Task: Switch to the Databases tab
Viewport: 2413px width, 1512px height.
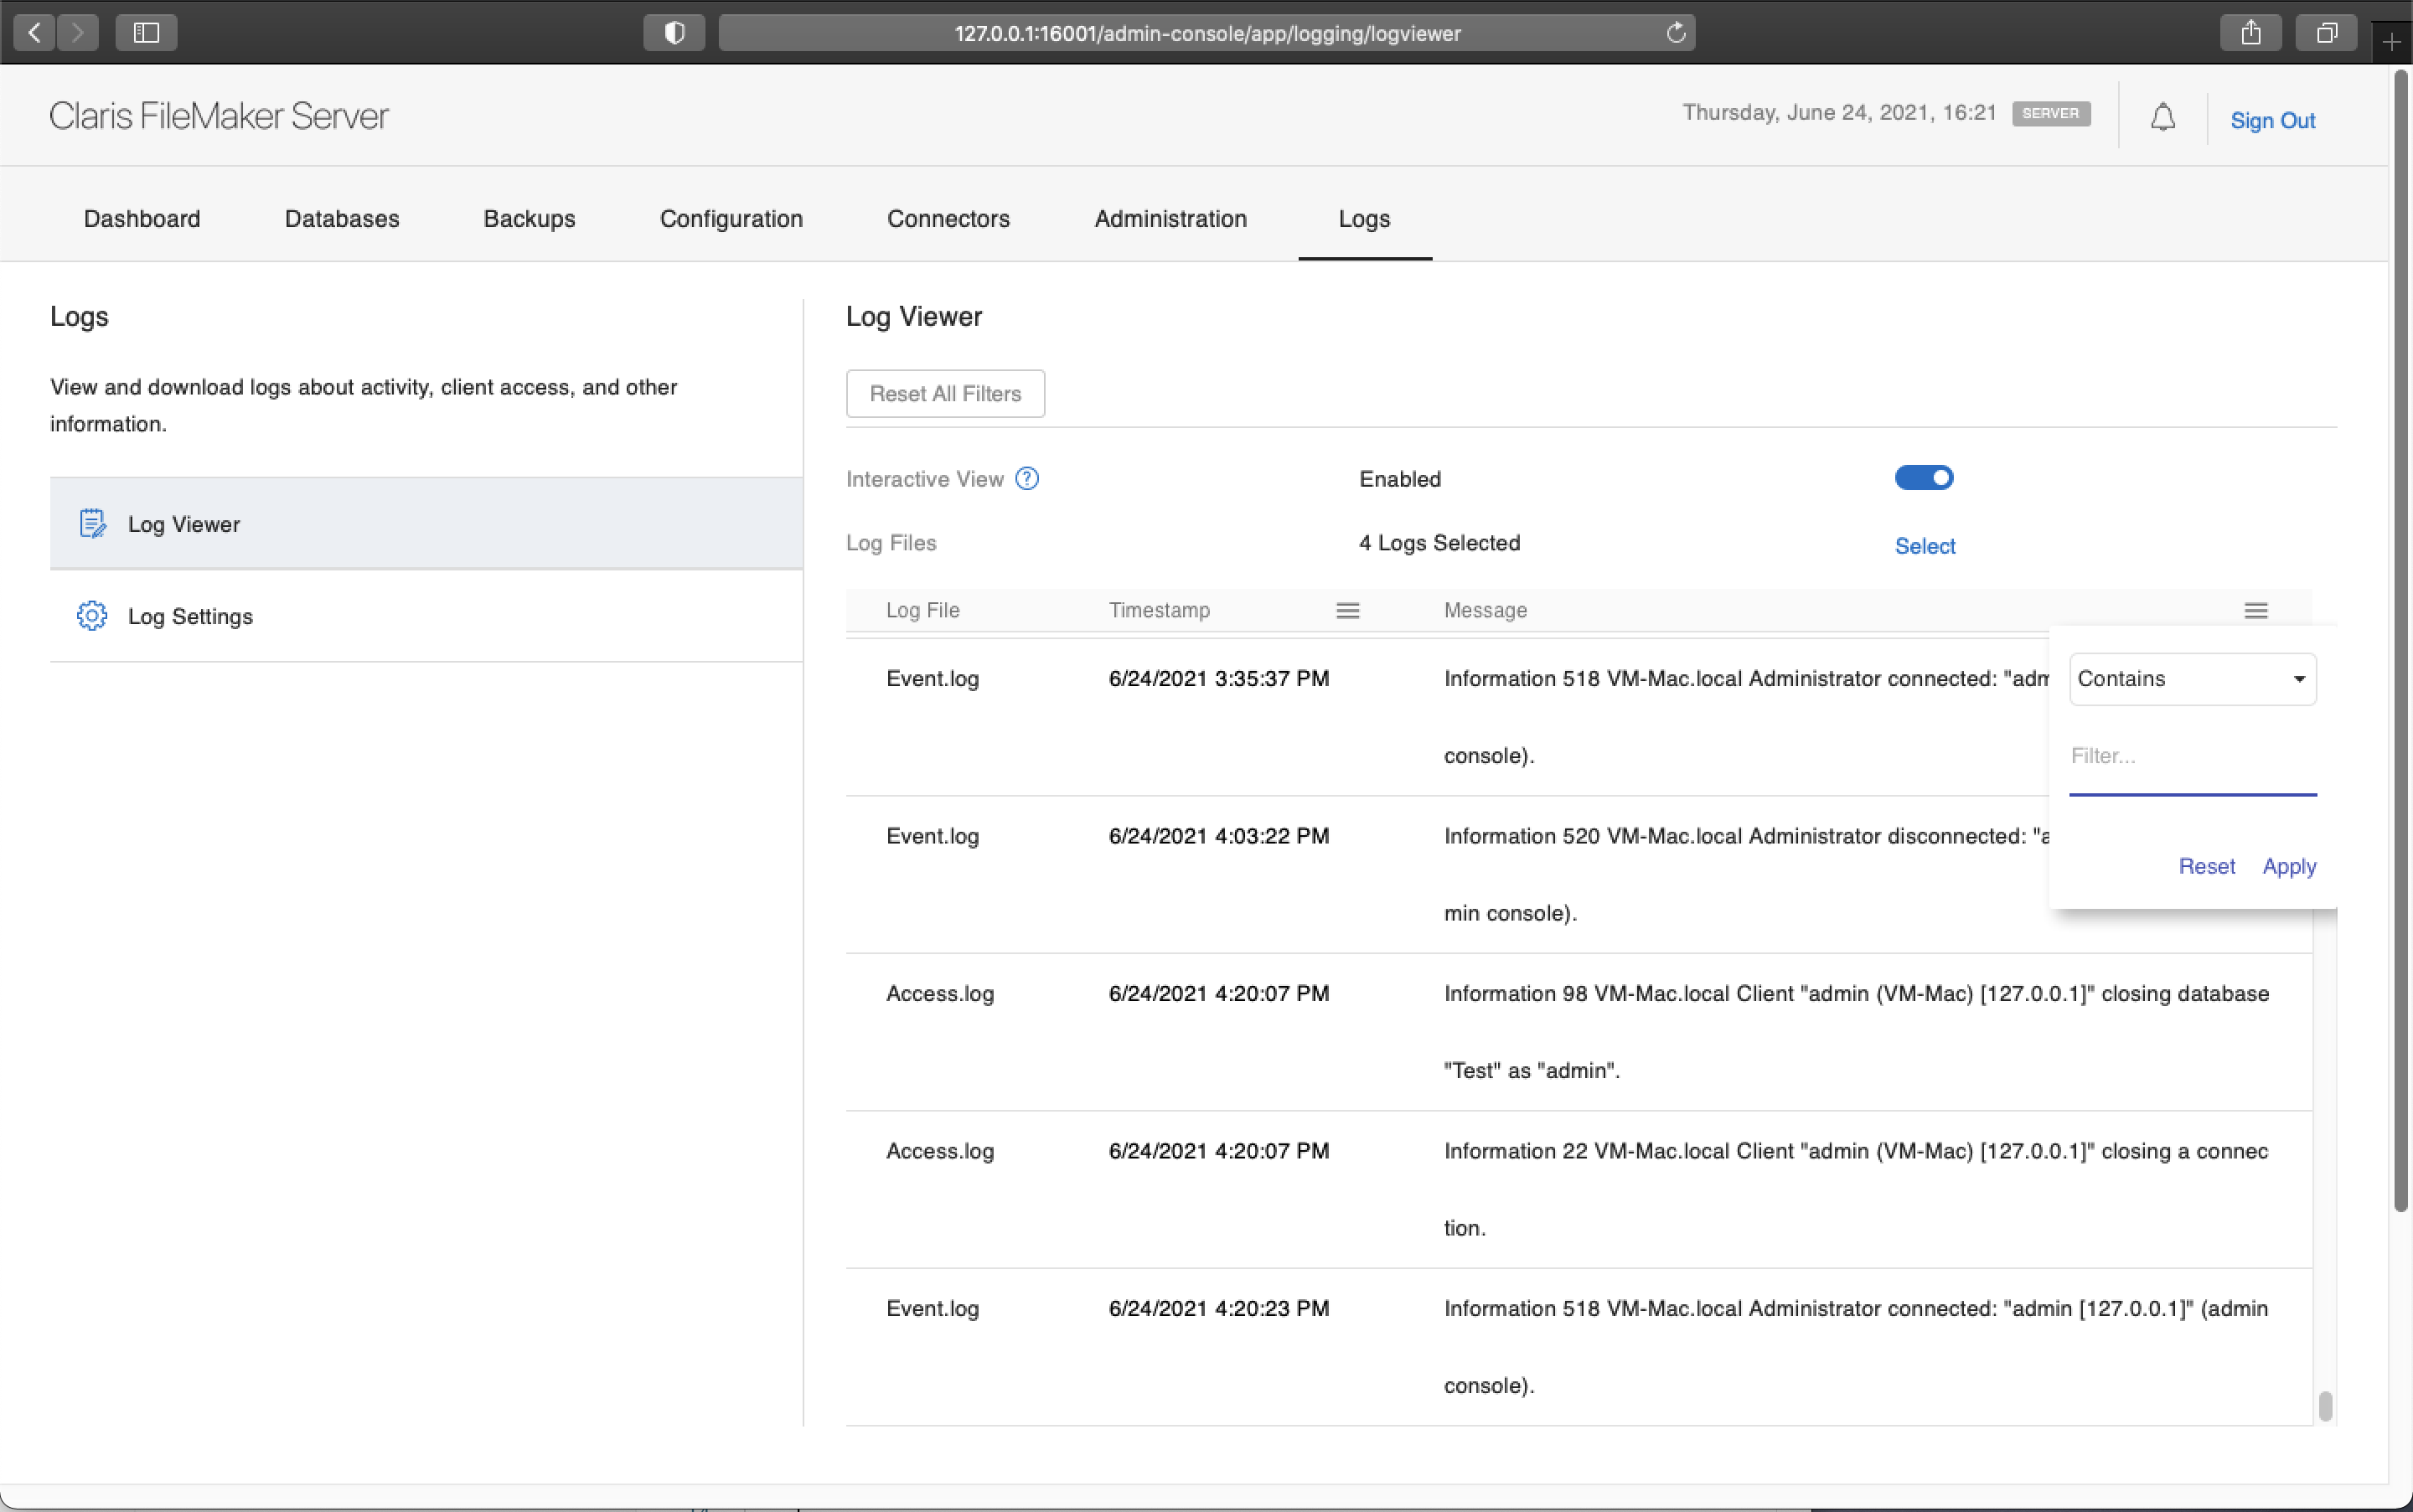Action: point(341,218)
